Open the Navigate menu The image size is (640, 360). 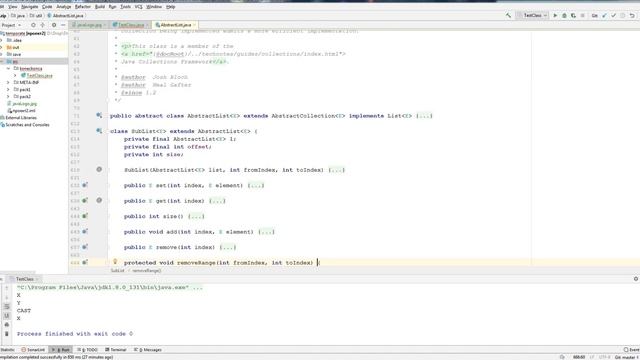pos(29,7)
